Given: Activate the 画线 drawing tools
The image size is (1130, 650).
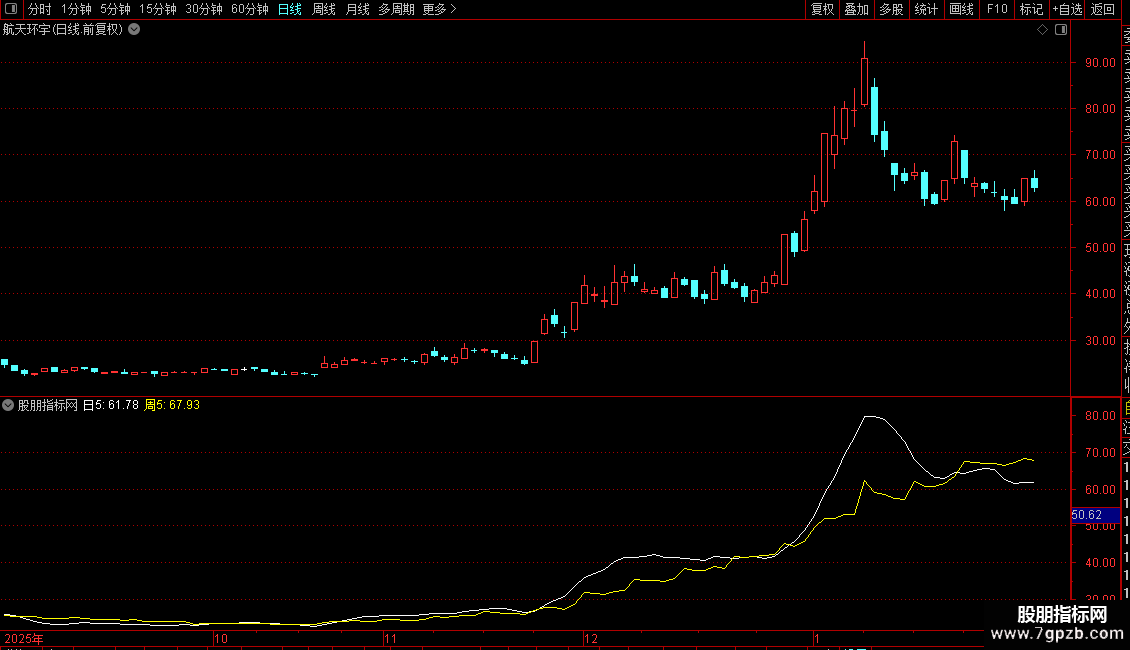Looking at the screenshot, I should (x=961, y=9).
